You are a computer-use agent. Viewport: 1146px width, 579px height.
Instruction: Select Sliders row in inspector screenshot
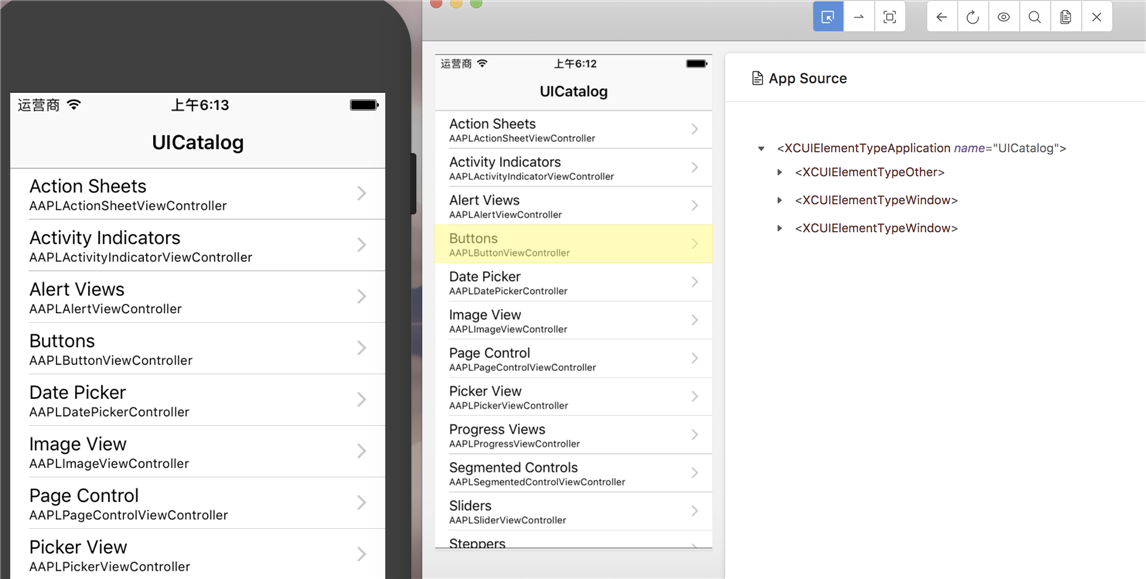click(574, 511)
